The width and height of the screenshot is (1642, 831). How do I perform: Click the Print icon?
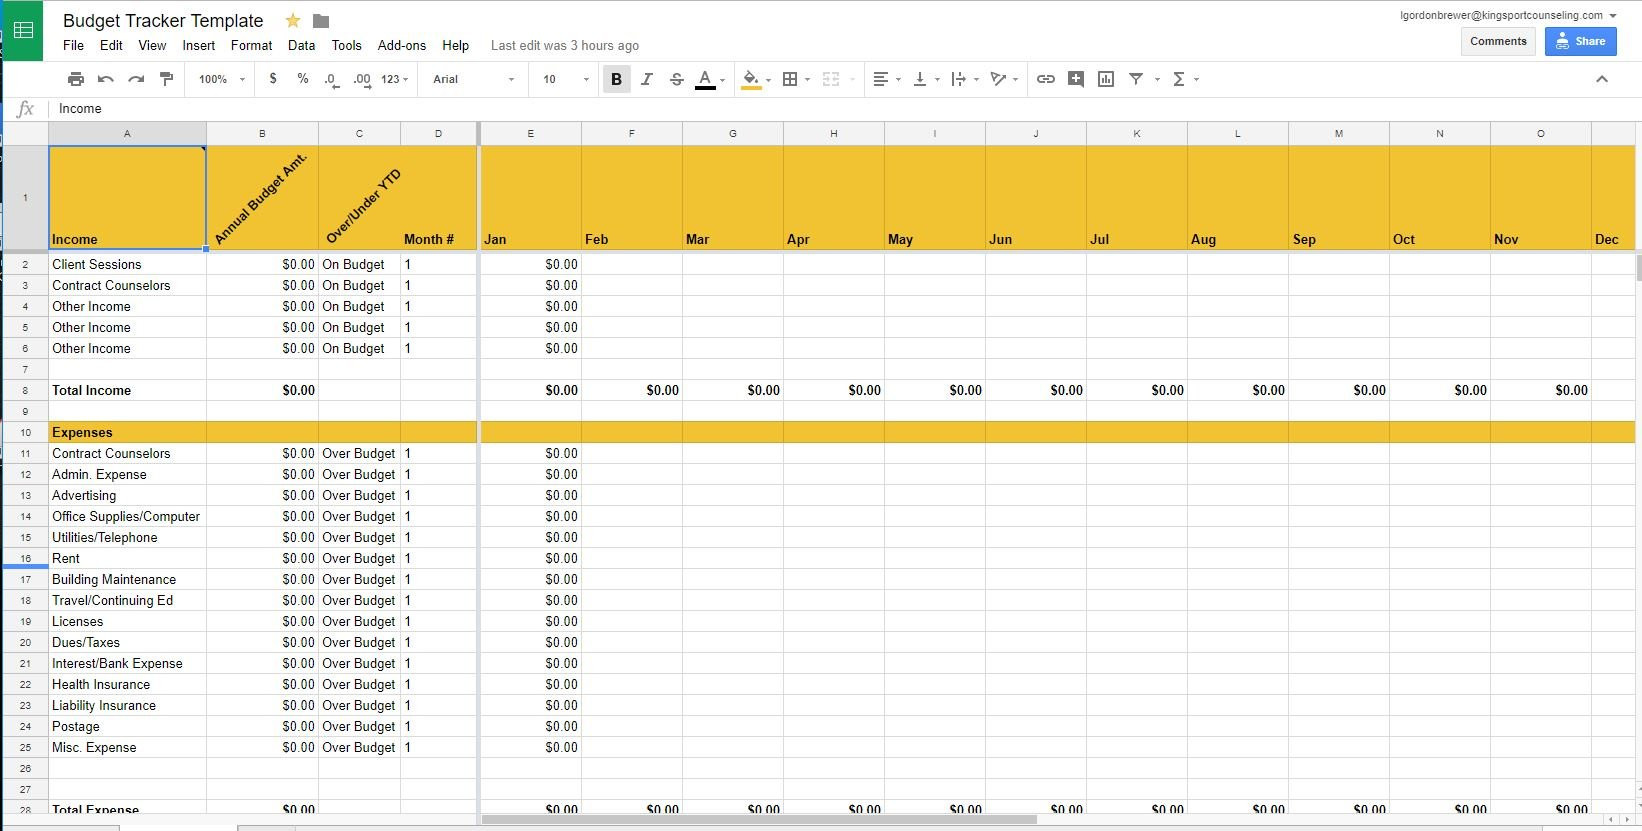pos(76,79)
